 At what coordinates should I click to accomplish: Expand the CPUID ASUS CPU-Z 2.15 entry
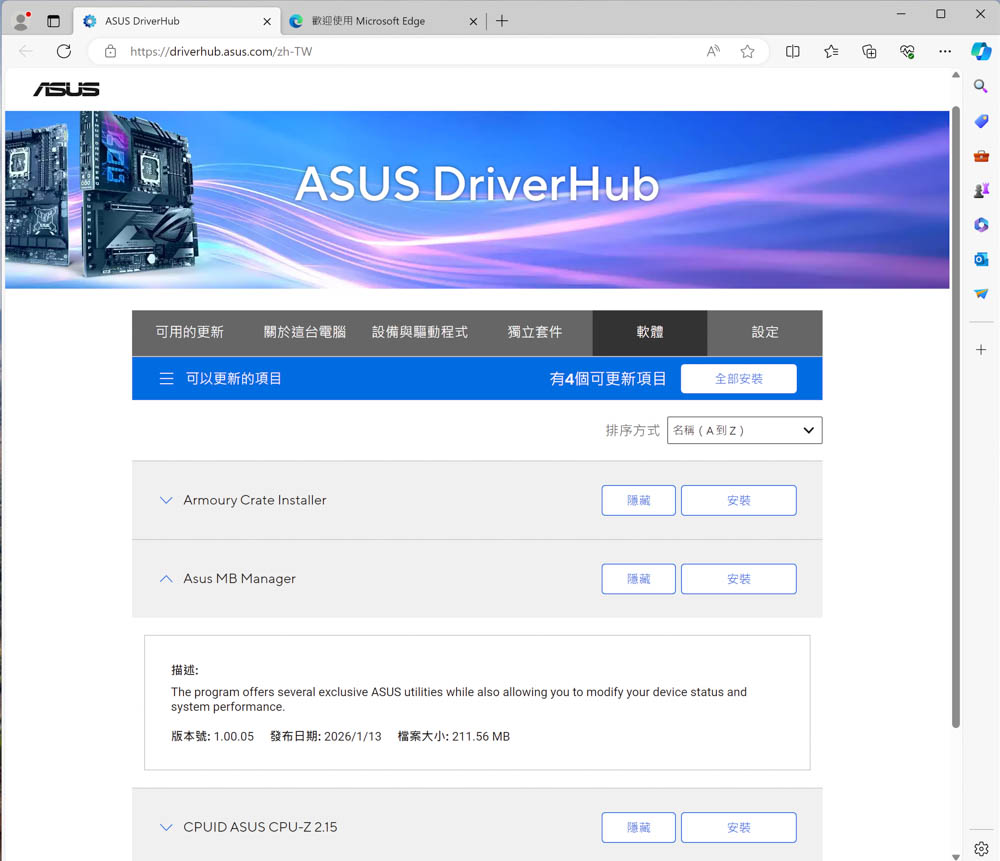[x=166, y=827]
